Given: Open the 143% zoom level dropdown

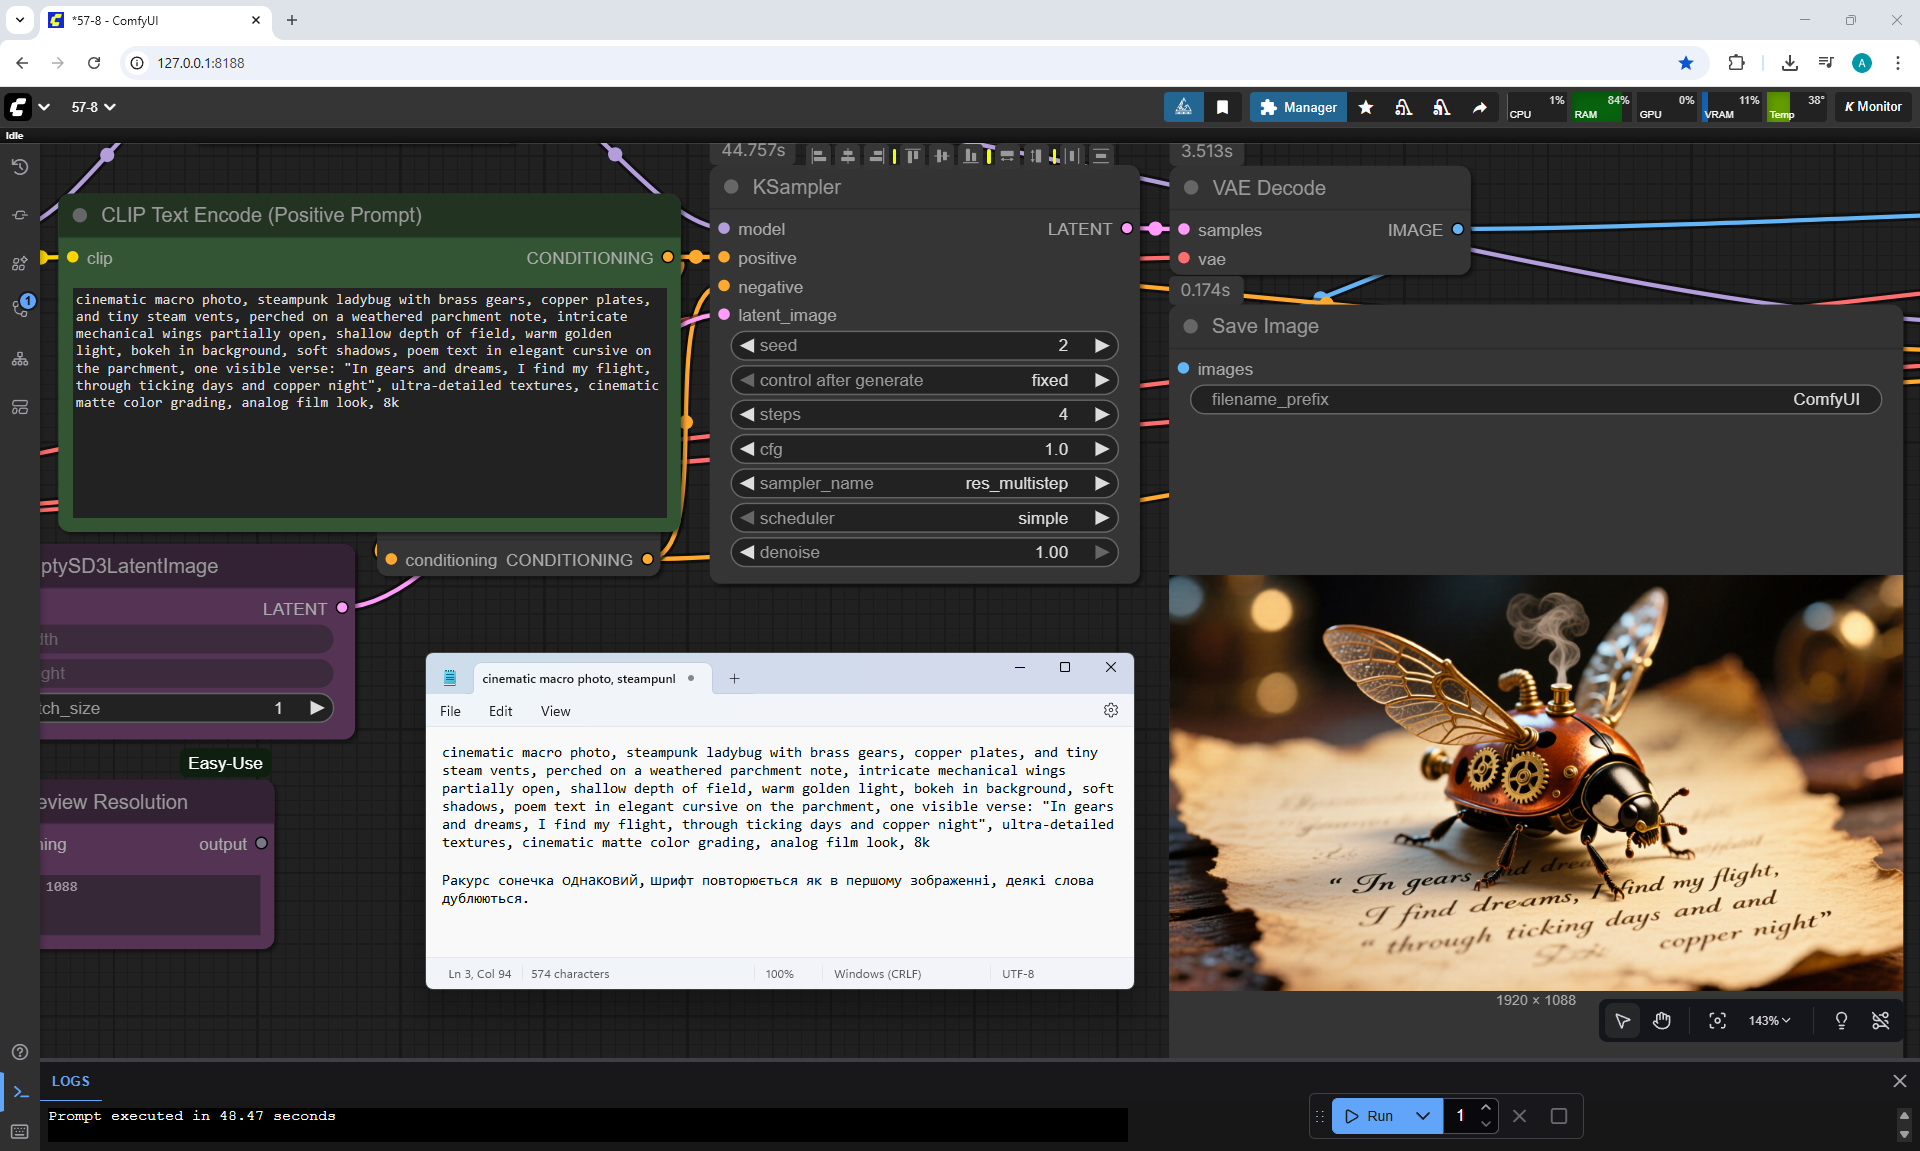Looking at the screenshot, I should (x=1769, y=1020).
